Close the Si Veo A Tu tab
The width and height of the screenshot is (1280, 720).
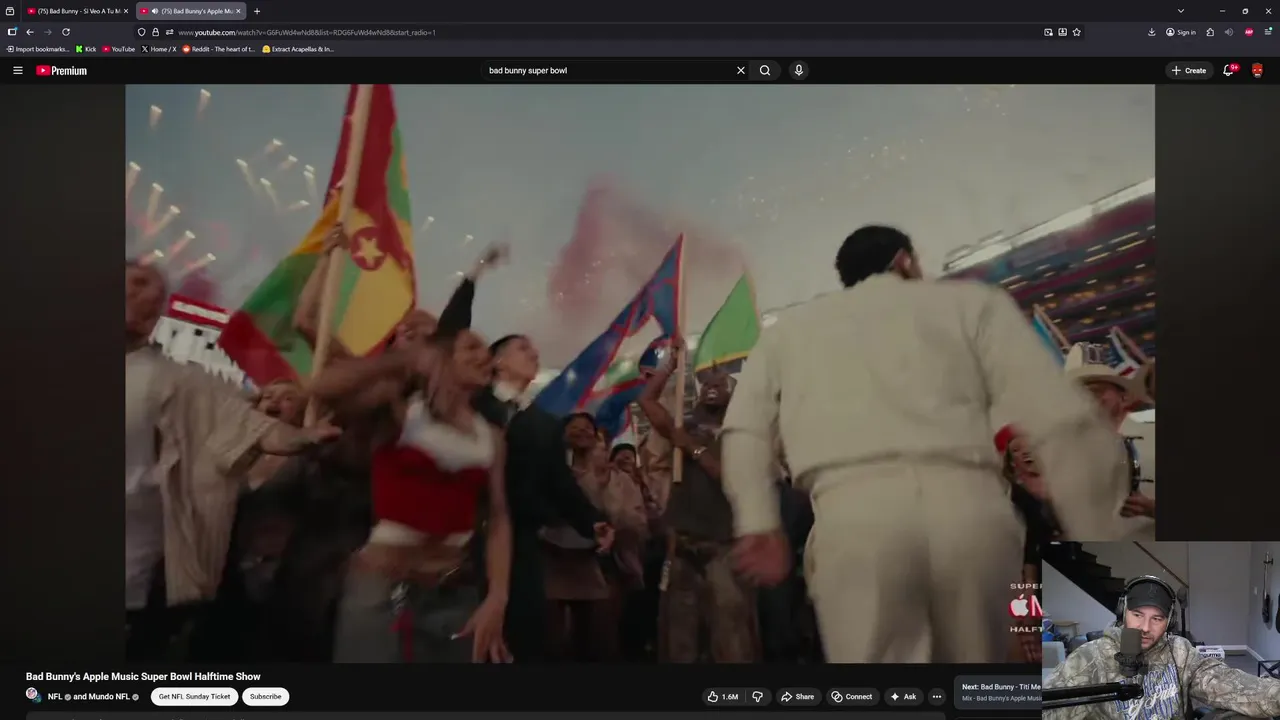(x=126, y=11)
